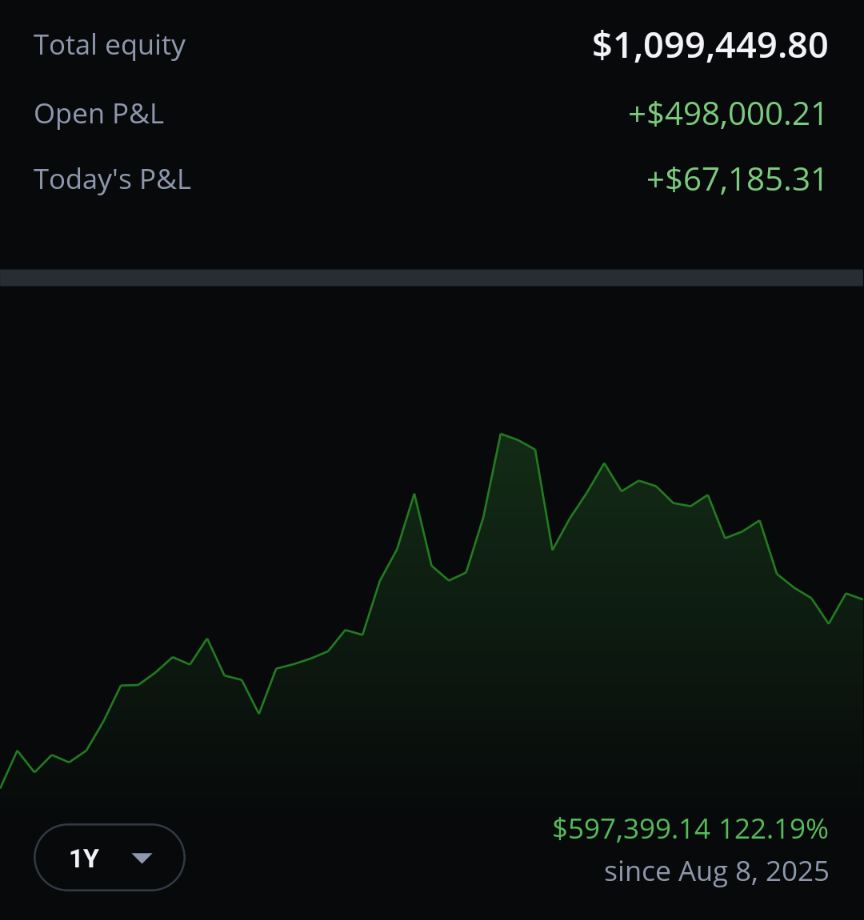
Task: Select Today's P&L value +$67,185.31
Action: [x=737, y=180]
